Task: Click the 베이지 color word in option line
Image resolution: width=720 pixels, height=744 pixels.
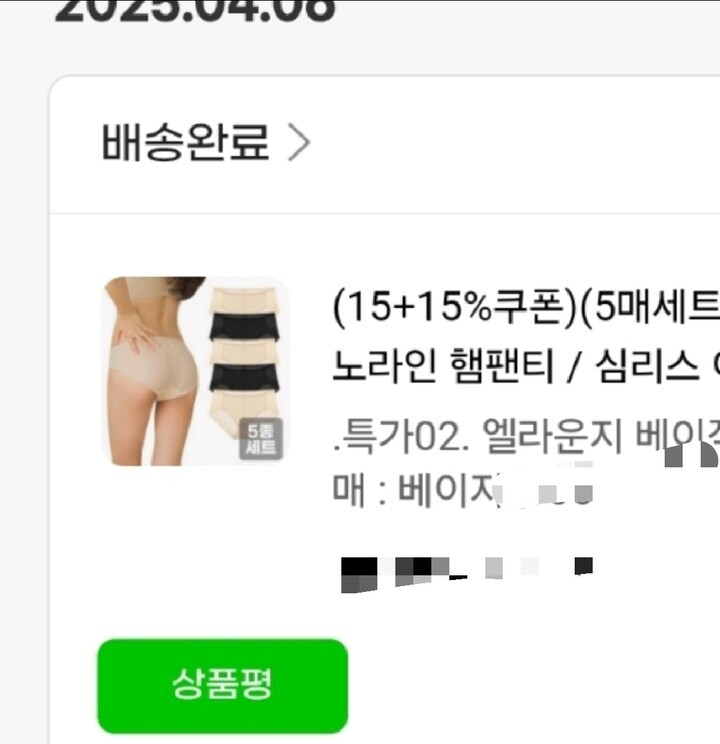Action: (x=446, y=489)
